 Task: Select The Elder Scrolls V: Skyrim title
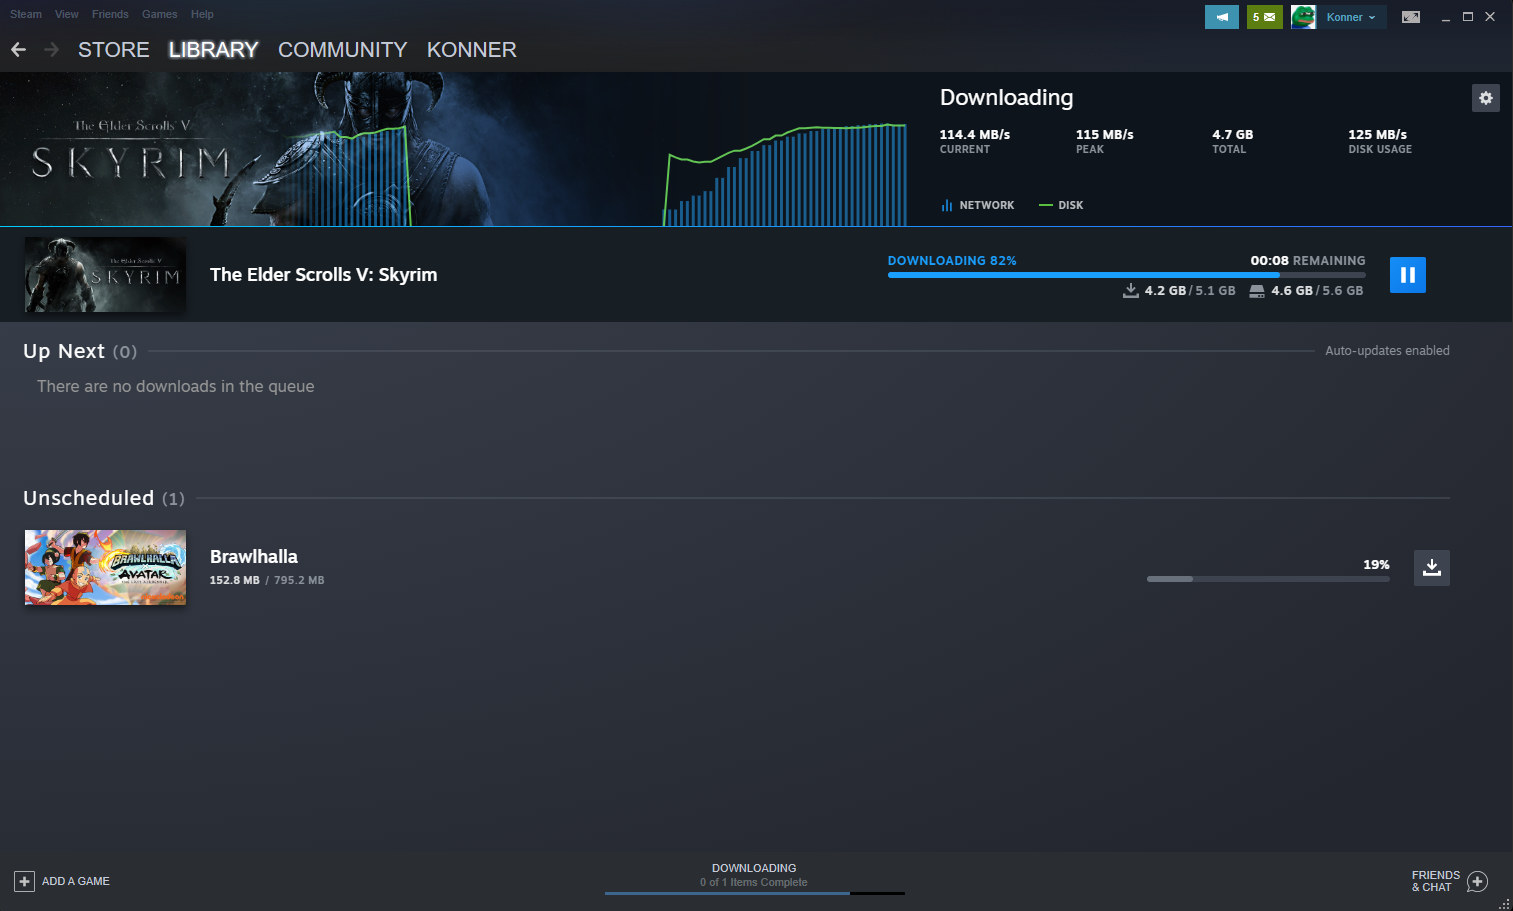click(323, 275)
